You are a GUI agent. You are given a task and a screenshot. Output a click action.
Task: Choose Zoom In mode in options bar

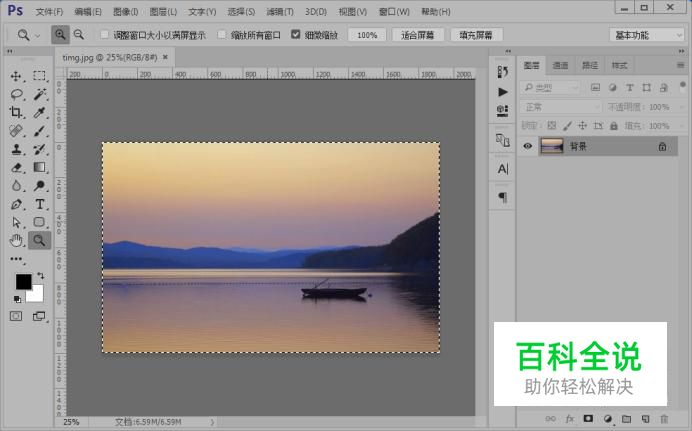click(60, 34)
